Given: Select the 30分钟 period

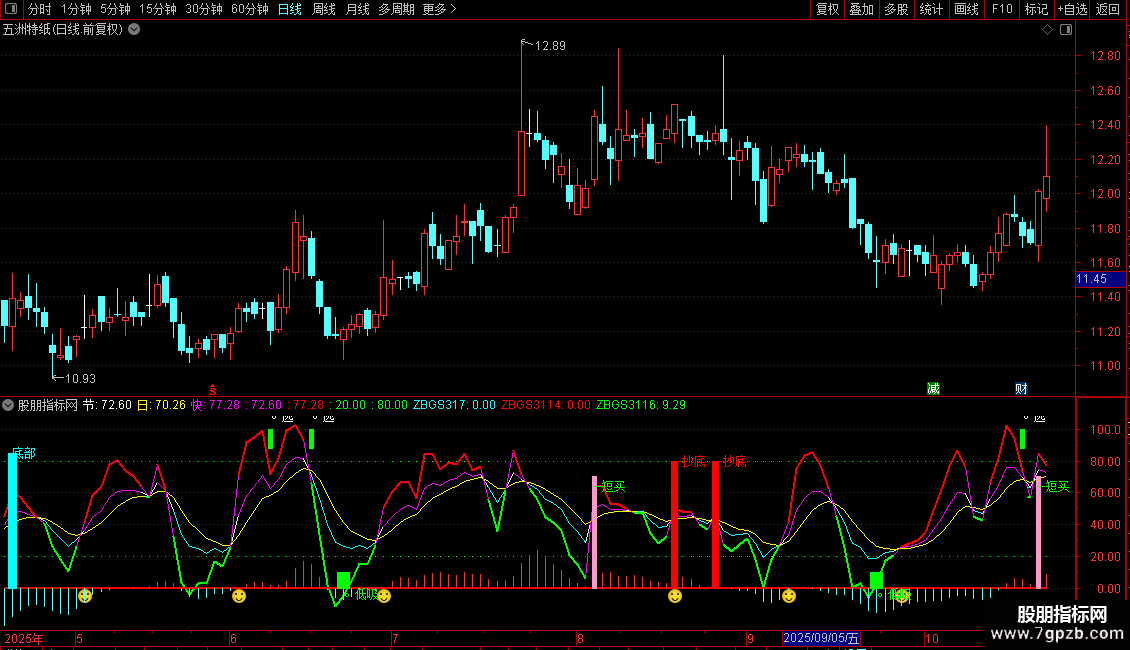Looking at the screenshot, I should 204,9.
